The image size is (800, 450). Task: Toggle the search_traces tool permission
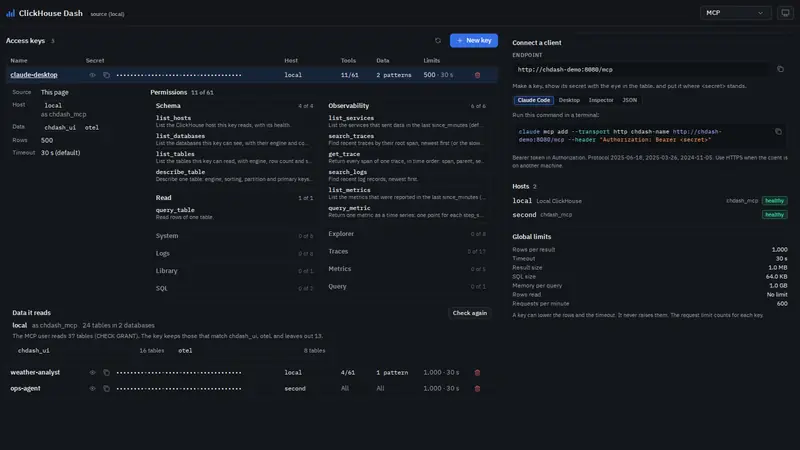point(407,139)
